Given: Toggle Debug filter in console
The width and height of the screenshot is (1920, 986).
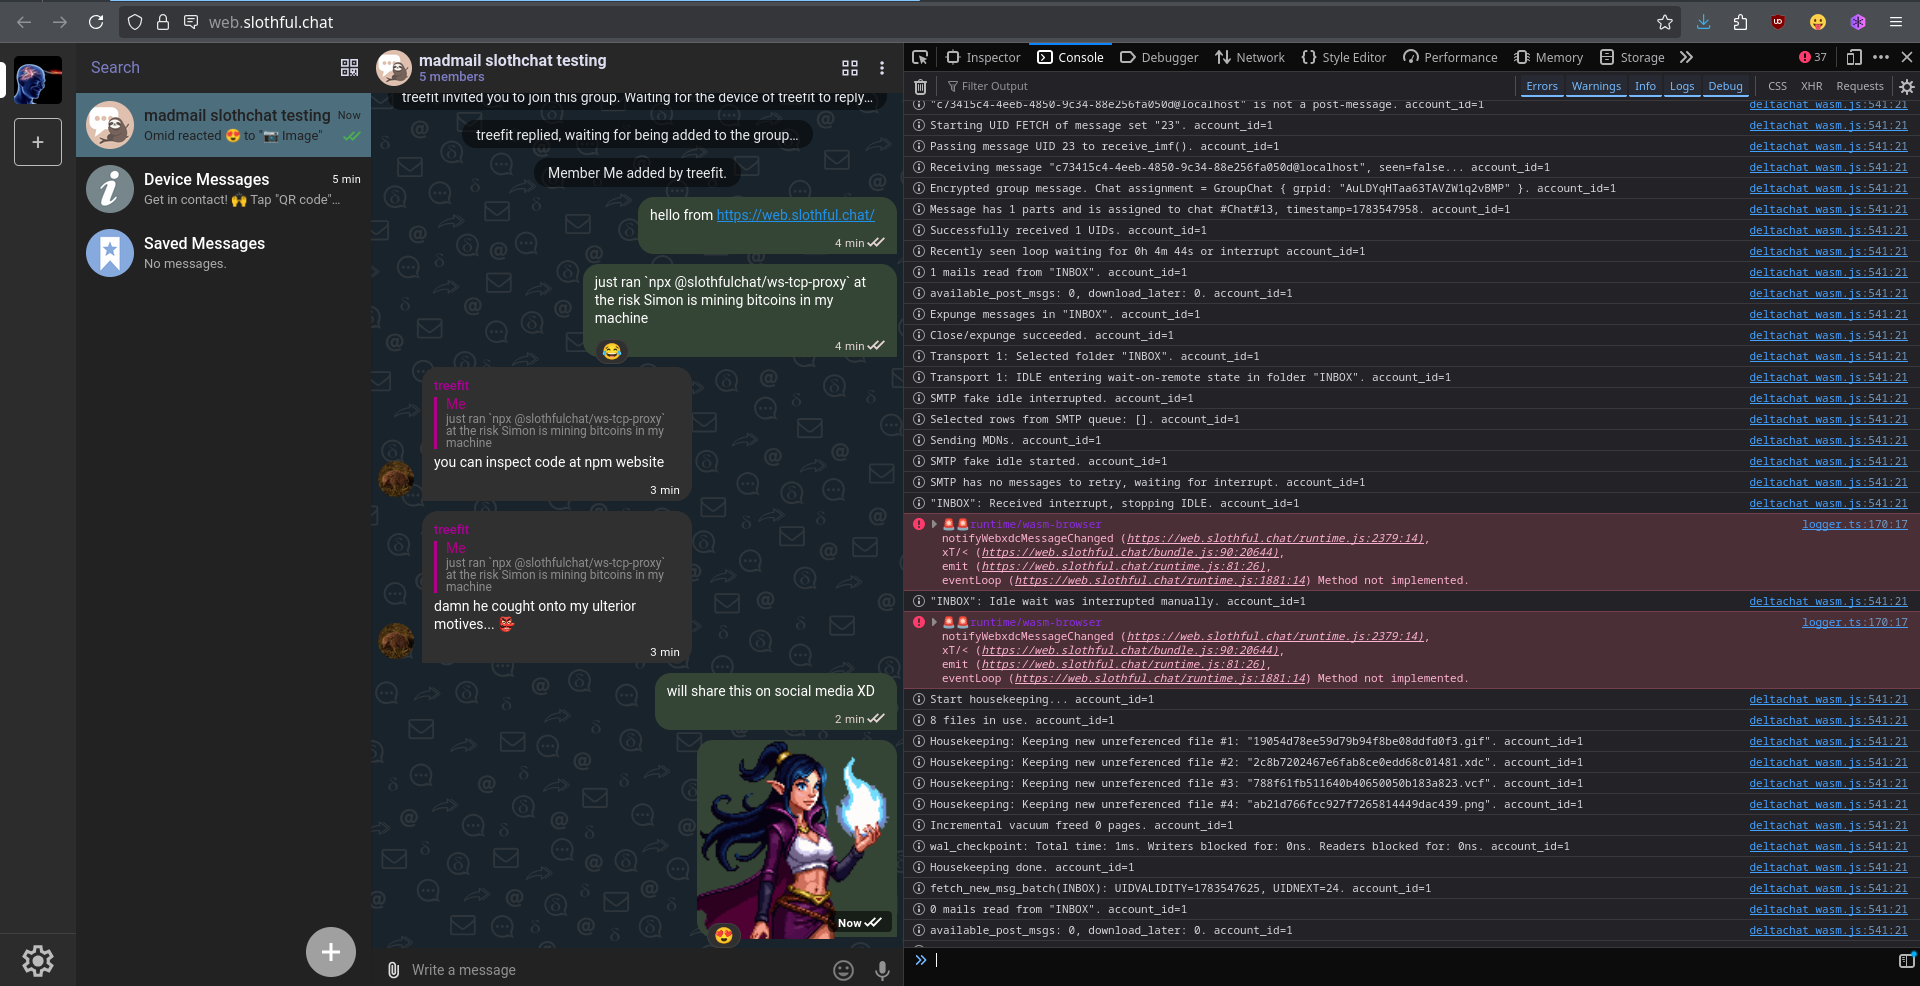Looking at the screenshot, I should (x=1725, y=87).
